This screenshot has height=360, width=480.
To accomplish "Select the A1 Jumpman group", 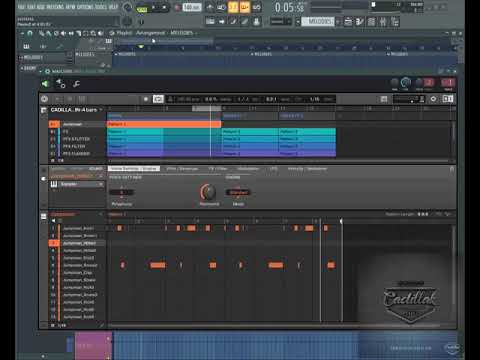I will (x=77, y=124).
